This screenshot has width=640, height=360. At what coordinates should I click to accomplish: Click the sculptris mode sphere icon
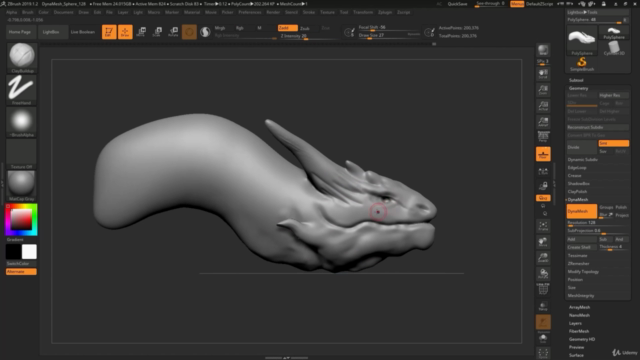tap(205, 32)
